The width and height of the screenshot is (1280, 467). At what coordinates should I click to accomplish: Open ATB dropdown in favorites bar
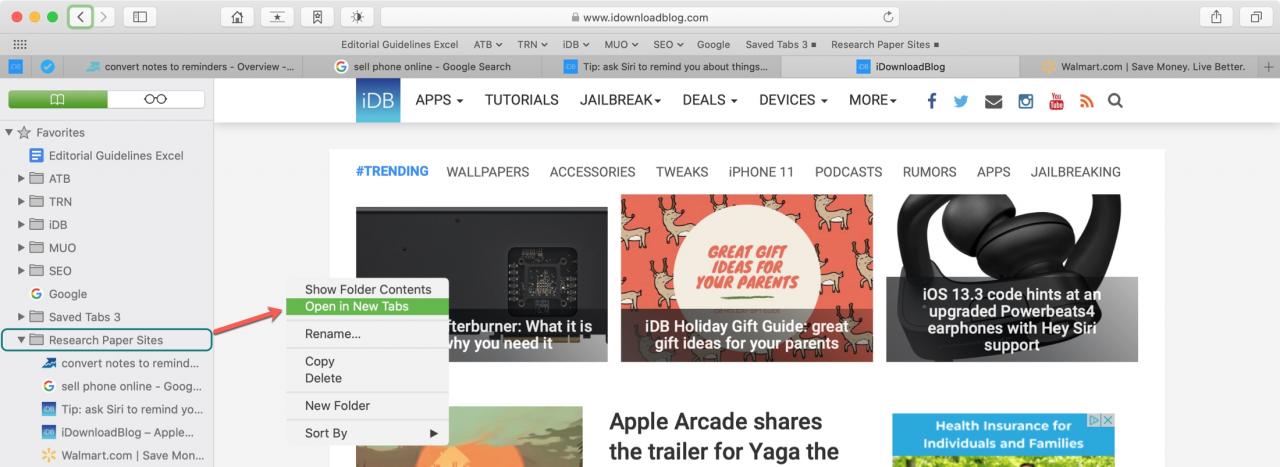click(488, 45)
